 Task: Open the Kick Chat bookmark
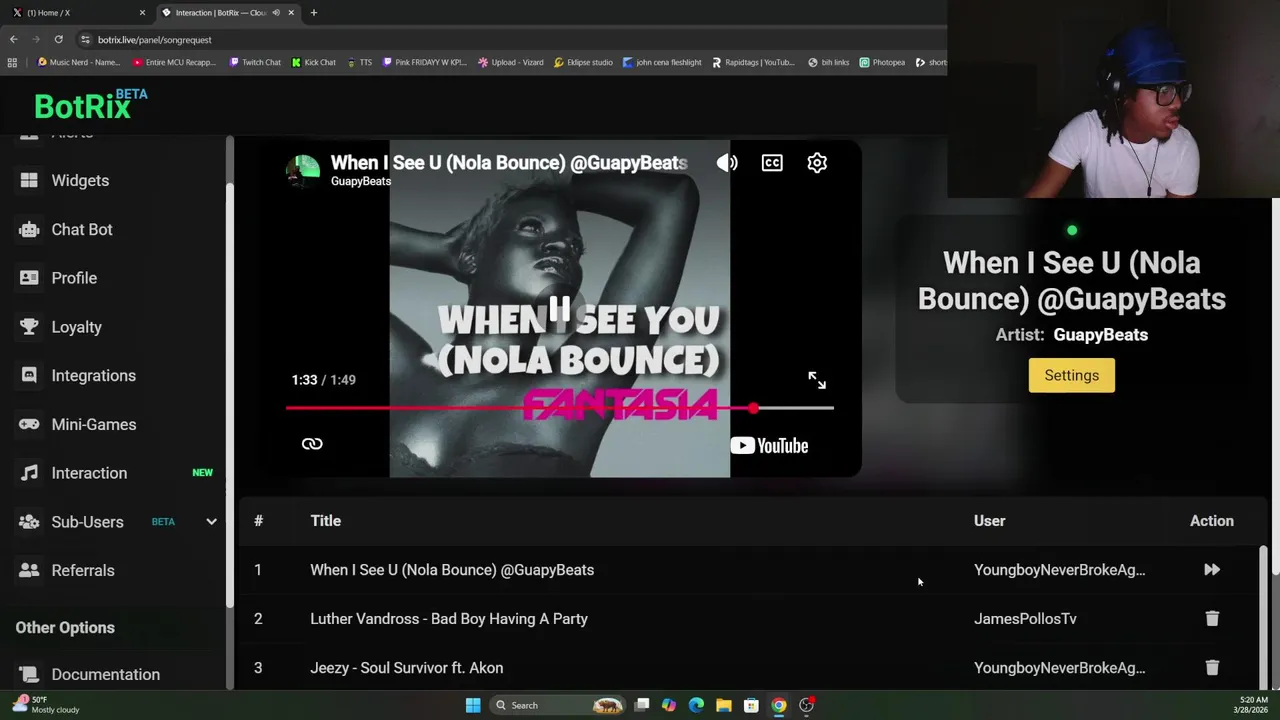click(314, 62)
